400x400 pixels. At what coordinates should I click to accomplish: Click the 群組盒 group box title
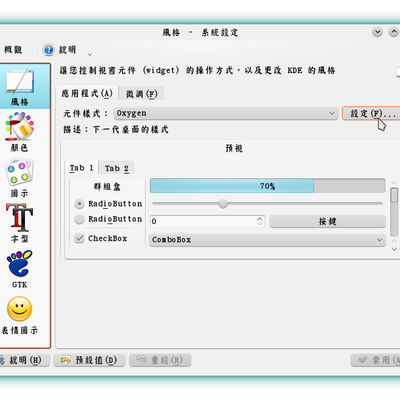tap(107, 186)
